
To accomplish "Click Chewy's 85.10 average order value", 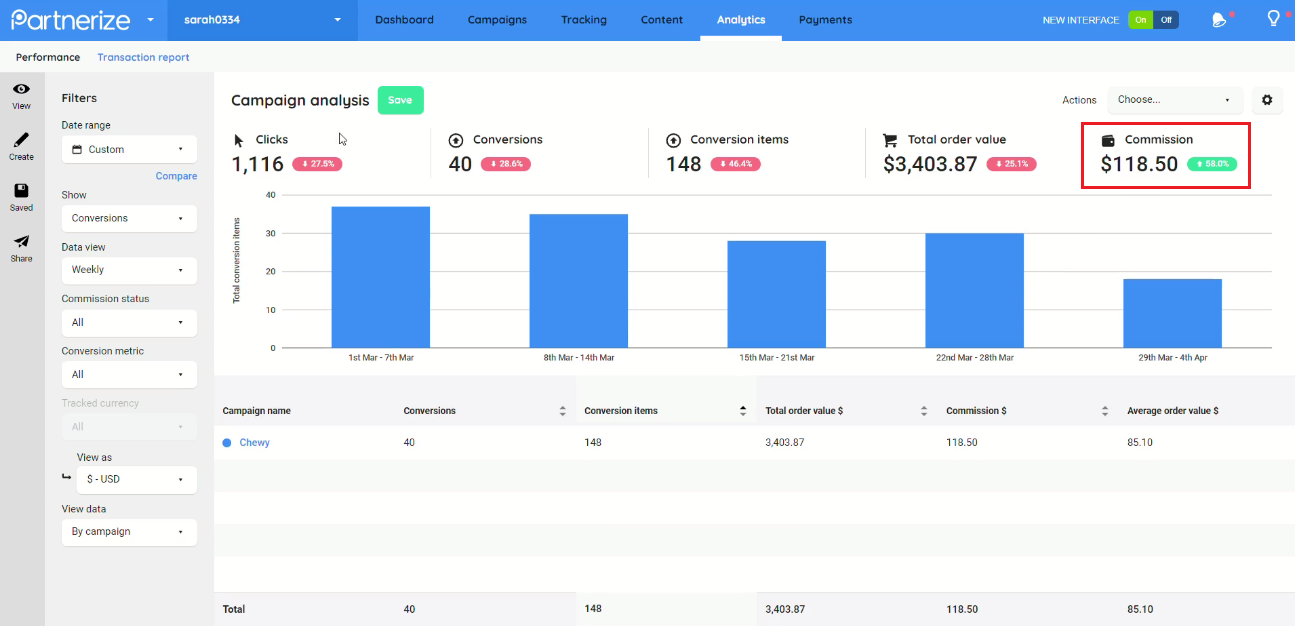I will tap(1140, 442).
